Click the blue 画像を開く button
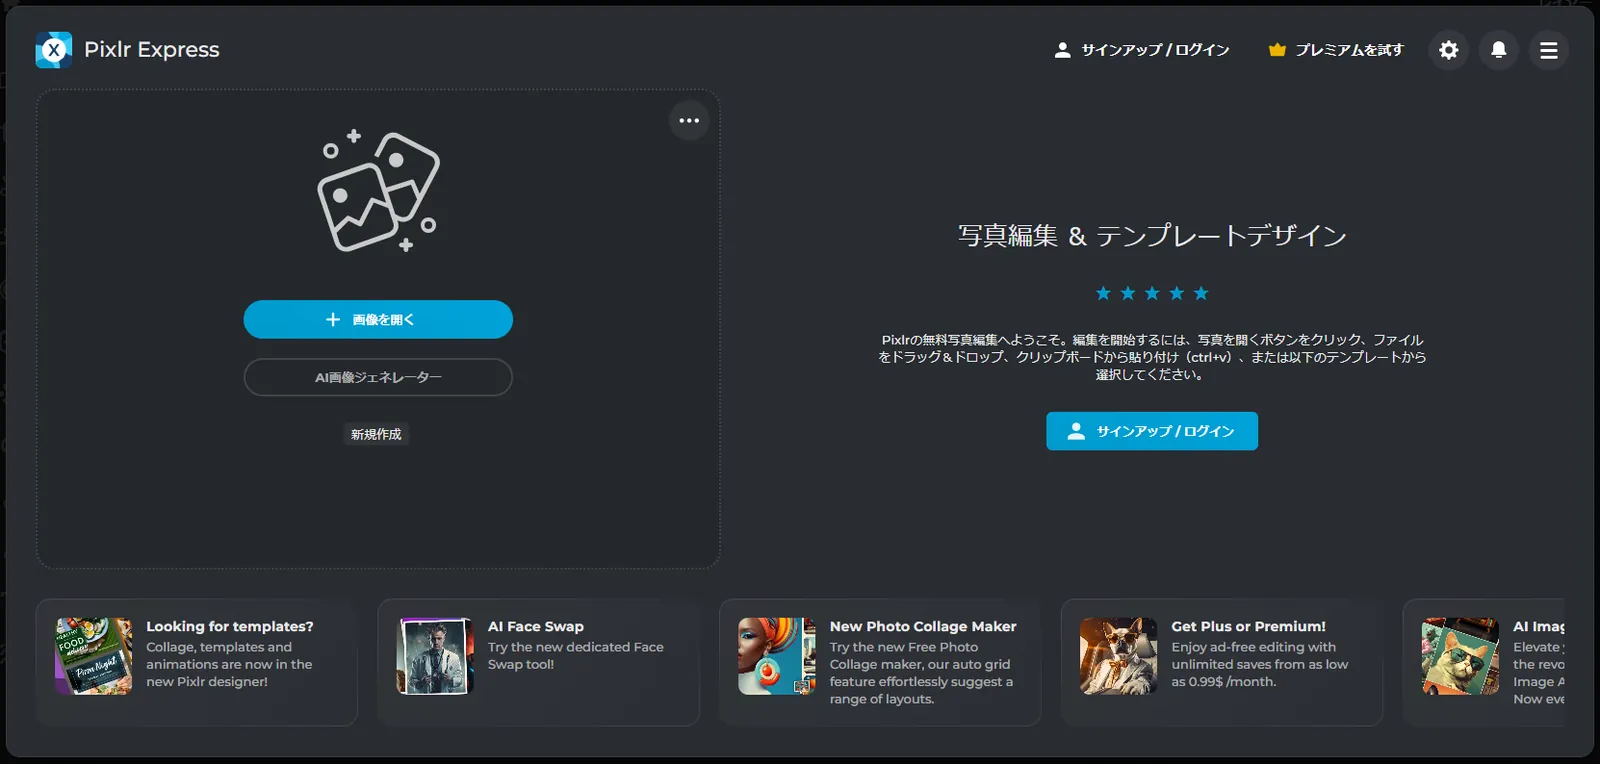Screen dimensions: 1600x764 coord(378,319)
